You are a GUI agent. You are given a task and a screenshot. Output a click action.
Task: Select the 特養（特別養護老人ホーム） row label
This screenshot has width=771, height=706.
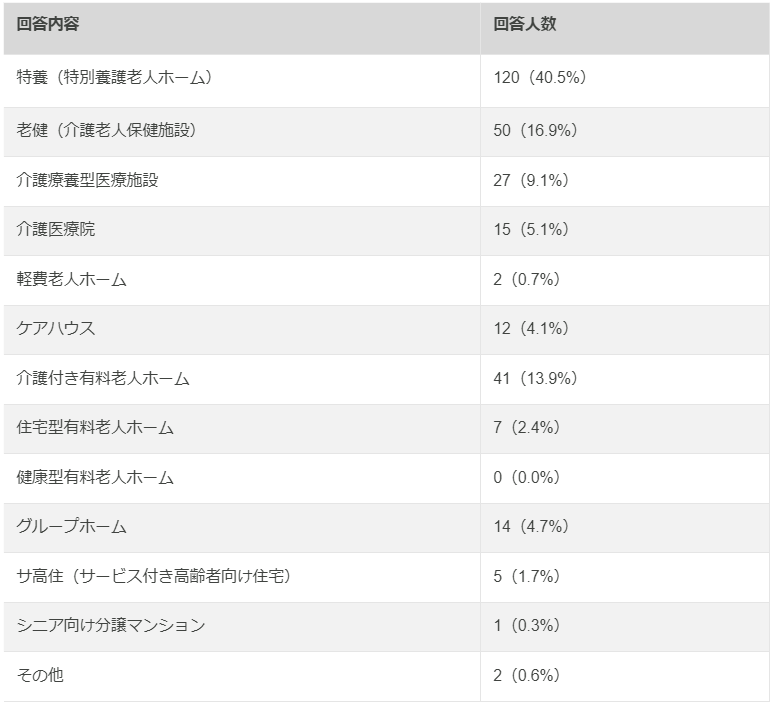click(x=115, y=78)
